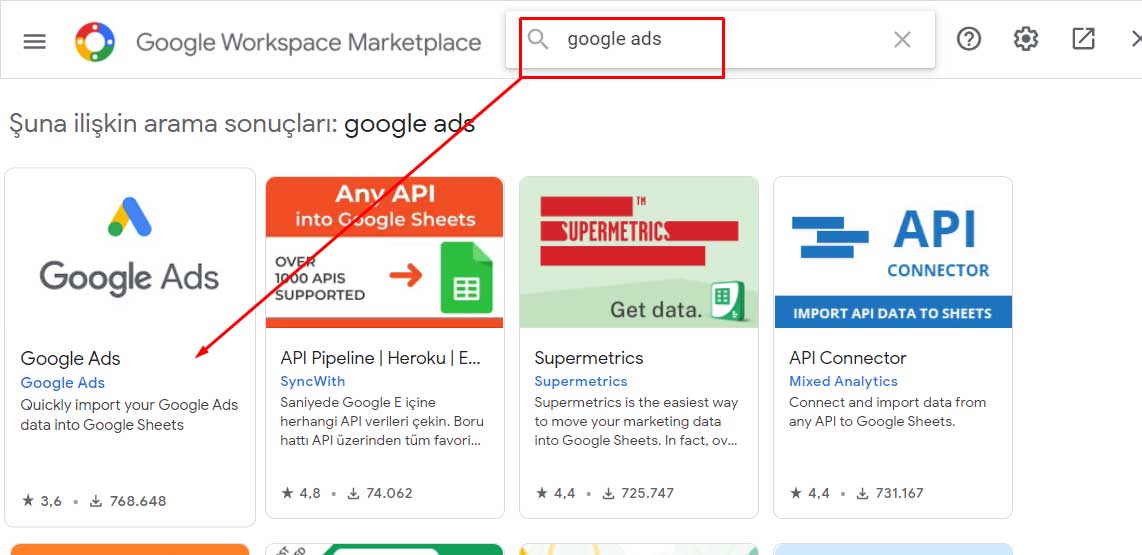Click the API Pipeline | Heroku app title
The height and width of the screenshot is (555, 1142).
coord(381,358)
